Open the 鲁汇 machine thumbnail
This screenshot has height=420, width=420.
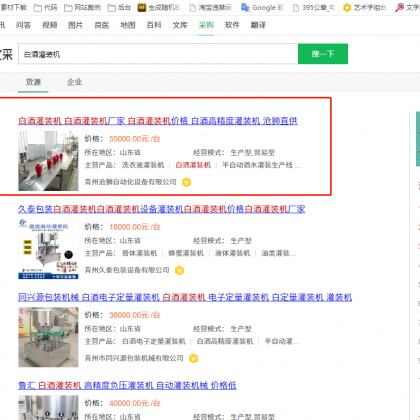point(48,408)
